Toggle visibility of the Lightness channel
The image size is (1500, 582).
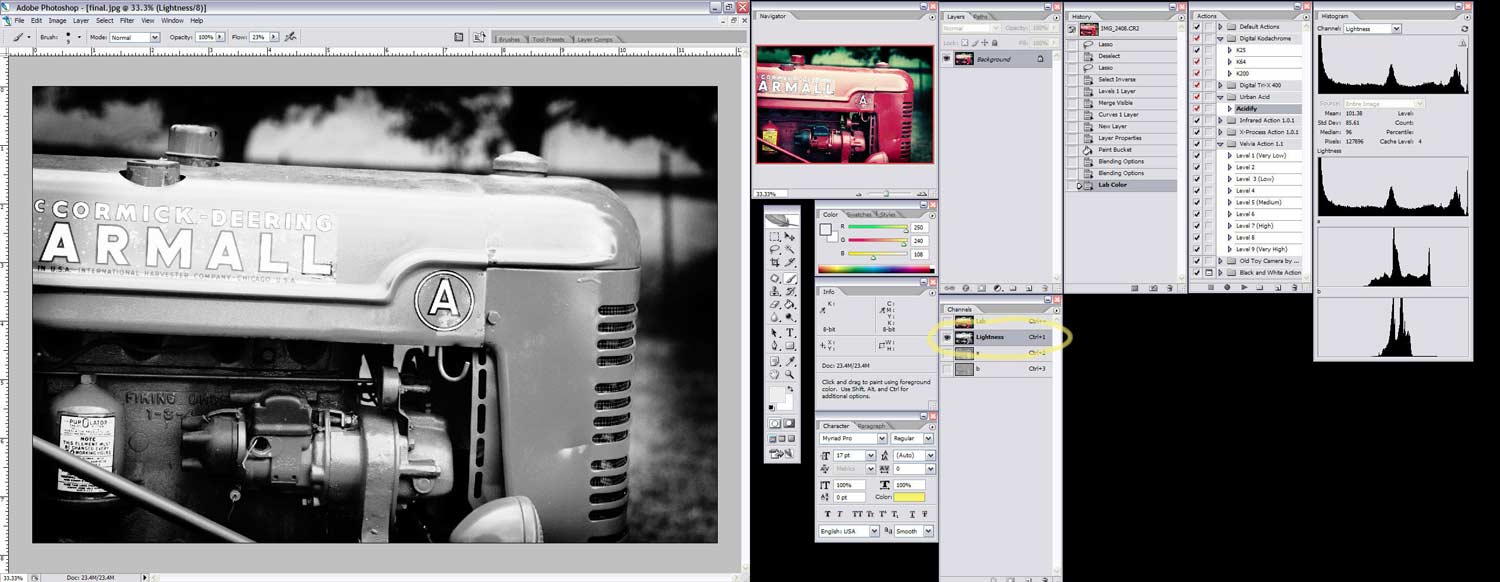point(947,338)
